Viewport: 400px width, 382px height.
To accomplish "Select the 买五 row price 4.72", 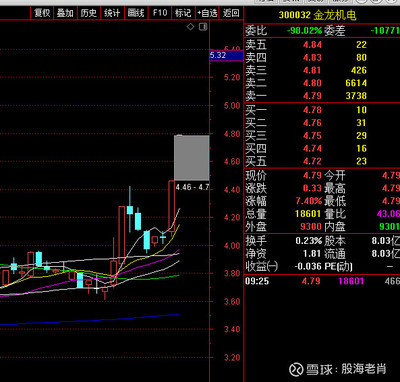I will (312, 161).
